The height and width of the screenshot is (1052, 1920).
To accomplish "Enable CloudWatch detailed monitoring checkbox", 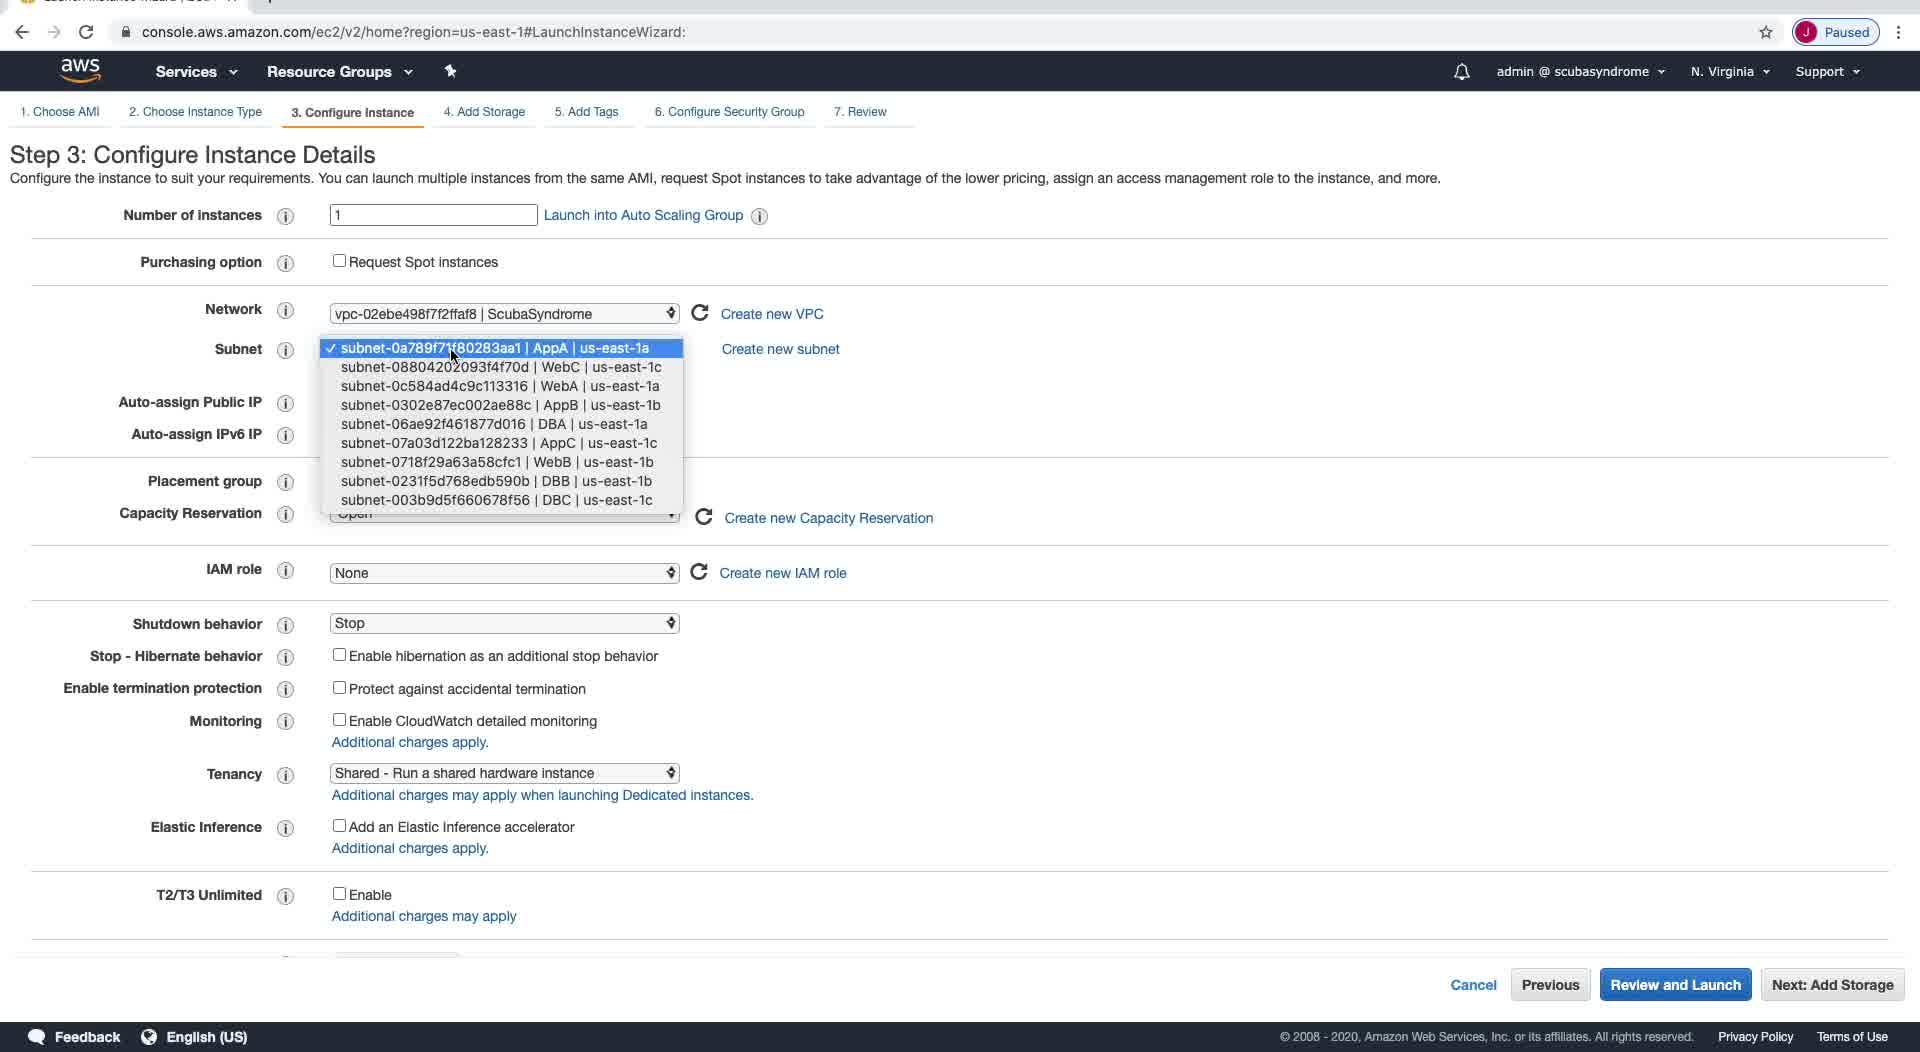I will pos(339,720).
